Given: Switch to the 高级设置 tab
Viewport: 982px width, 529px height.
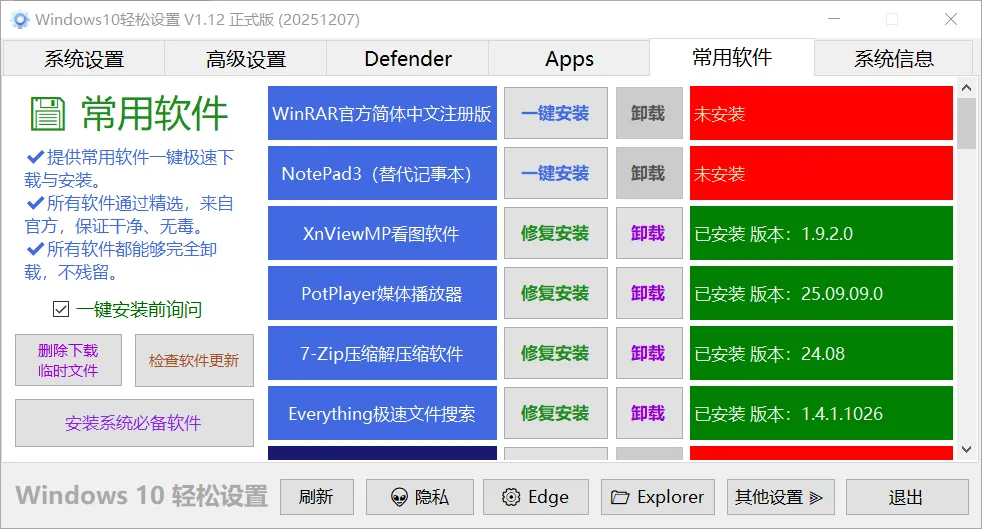Looking at the screenshot, I should tap(246, 59).
